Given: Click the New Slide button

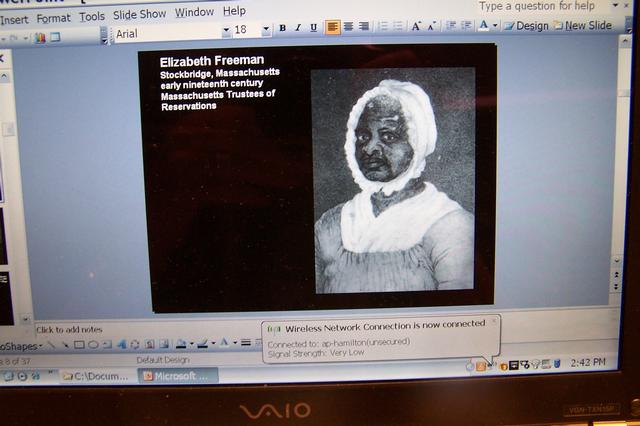Looking at the screenshot, I should 583,25.
